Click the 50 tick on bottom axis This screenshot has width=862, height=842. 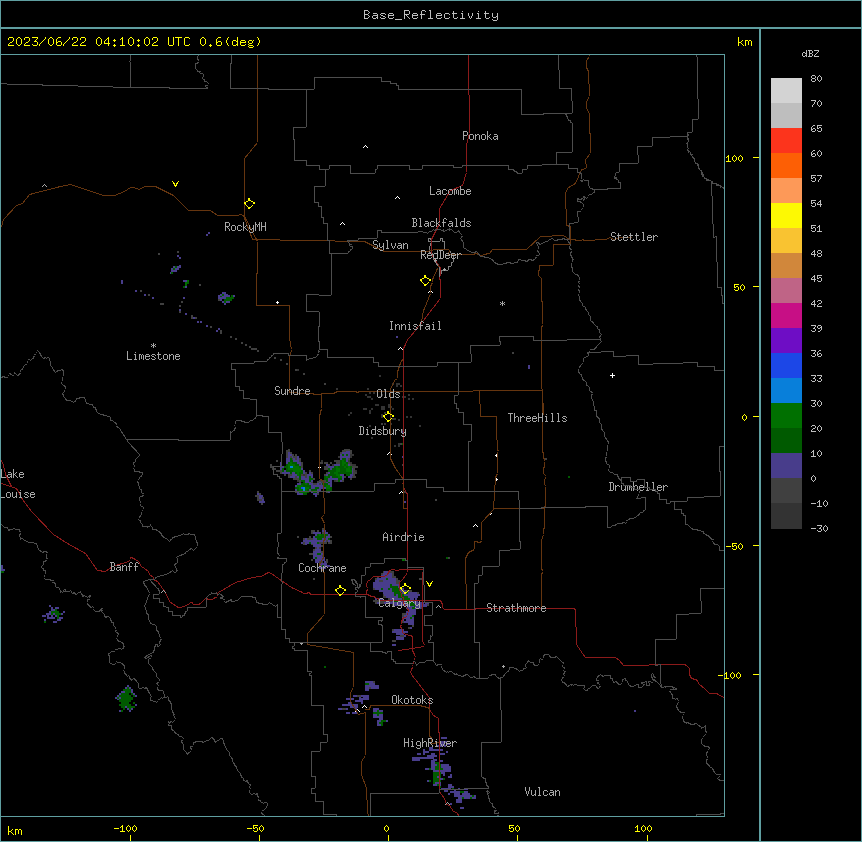pos(515,828)
